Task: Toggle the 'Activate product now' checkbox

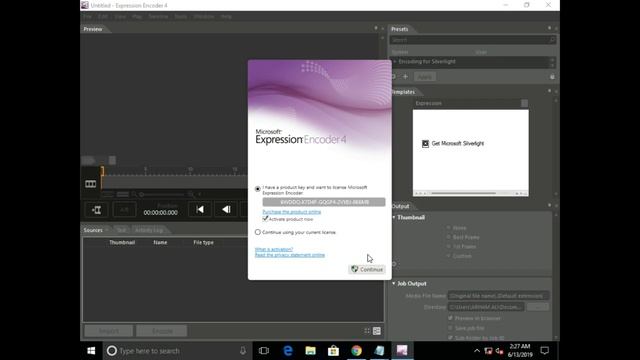Action: (x=265, y=219)
